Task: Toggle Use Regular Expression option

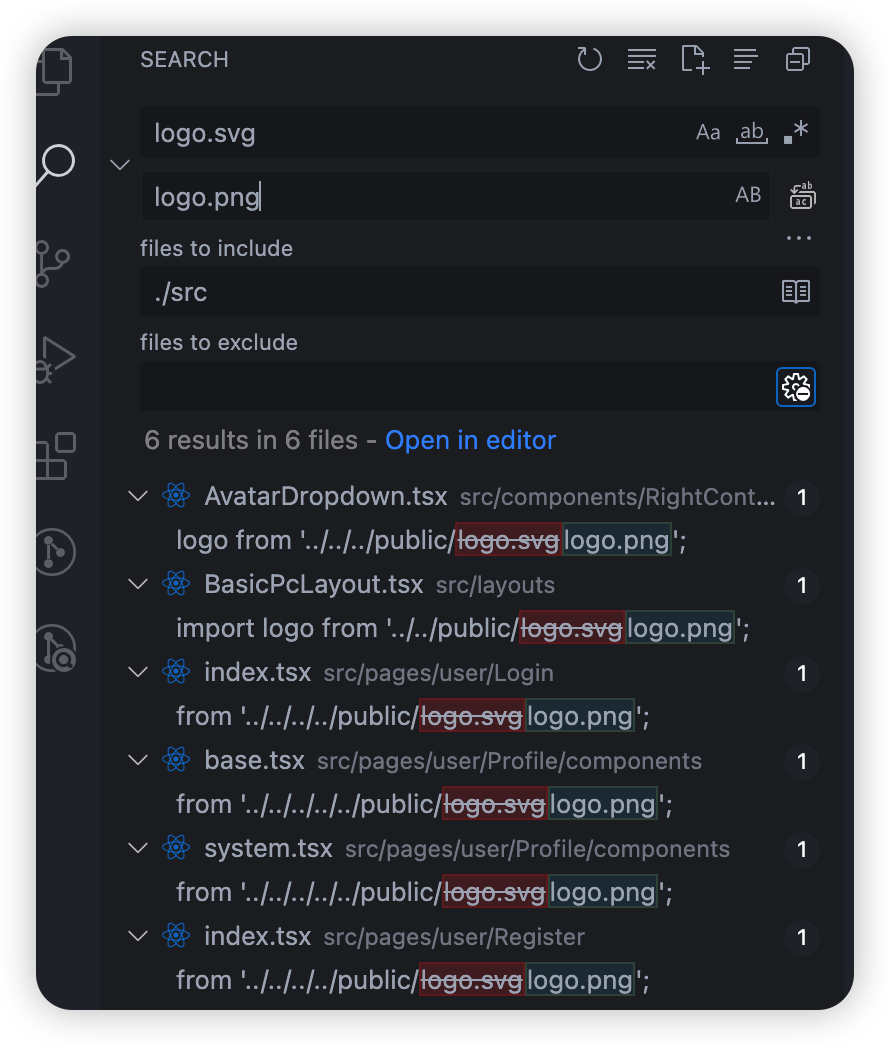Action: 797,131
